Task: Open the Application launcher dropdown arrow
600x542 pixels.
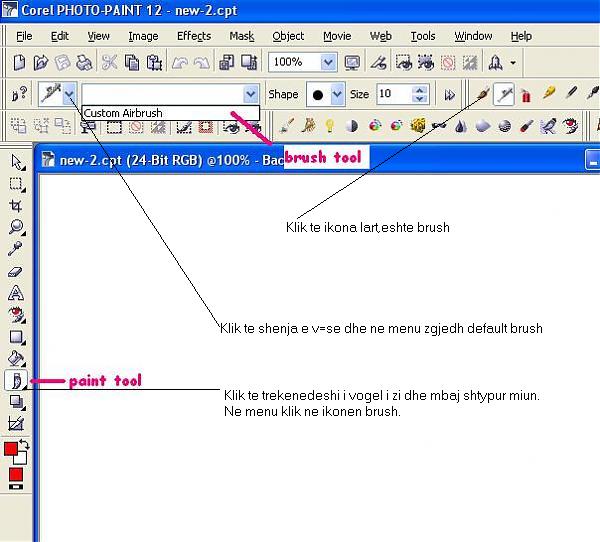Action: tap(513, 62)
